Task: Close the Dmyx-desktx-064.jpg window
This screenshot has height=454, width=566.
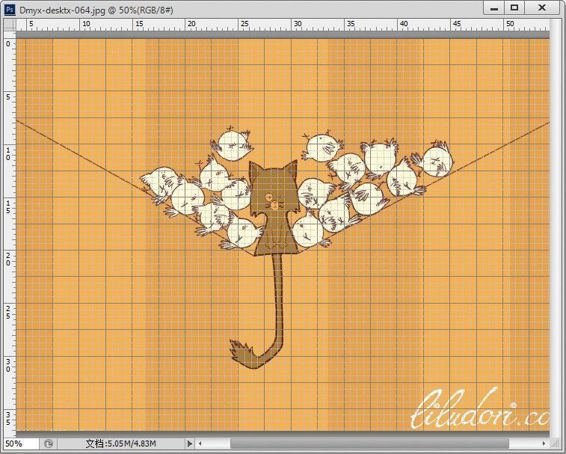Action: point(542,8)
